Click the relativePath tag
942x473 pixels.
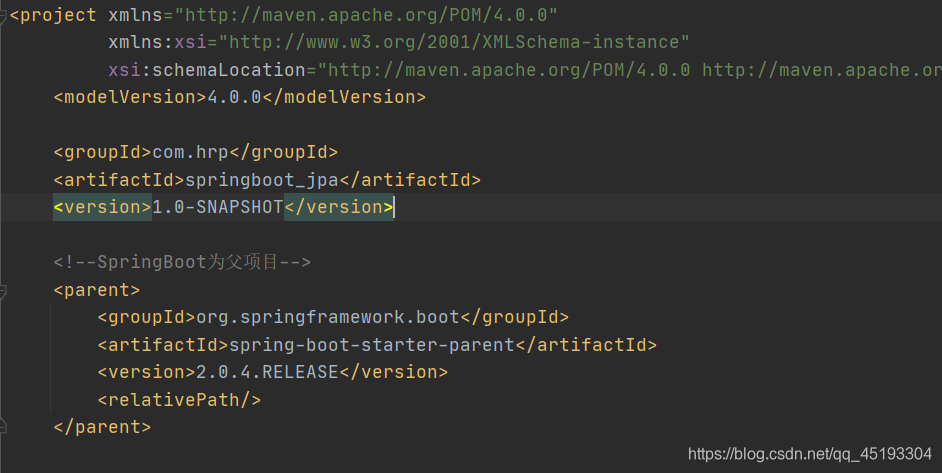tap(179, 400)
